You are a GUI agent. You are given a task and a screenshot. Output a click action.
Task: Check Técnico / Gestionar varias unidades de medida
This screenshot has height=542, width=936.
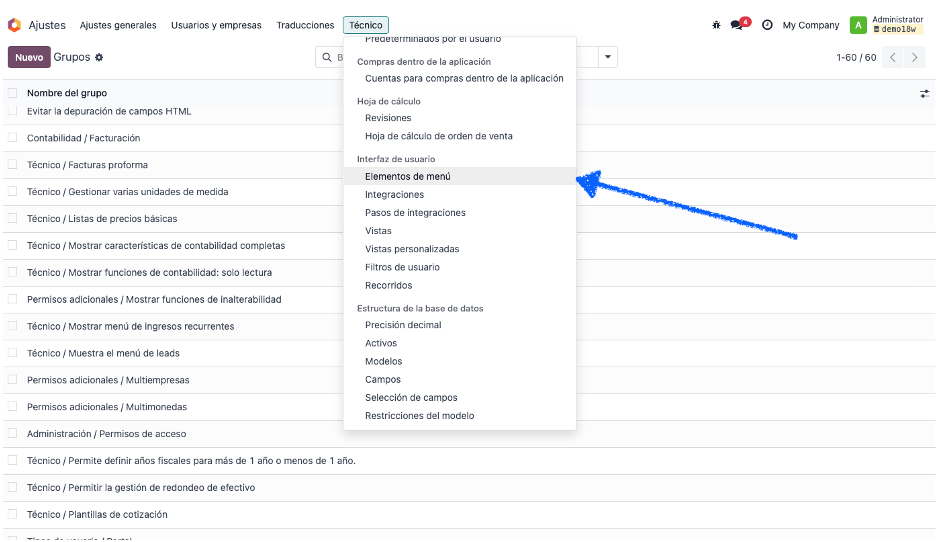tap(13, 192)
